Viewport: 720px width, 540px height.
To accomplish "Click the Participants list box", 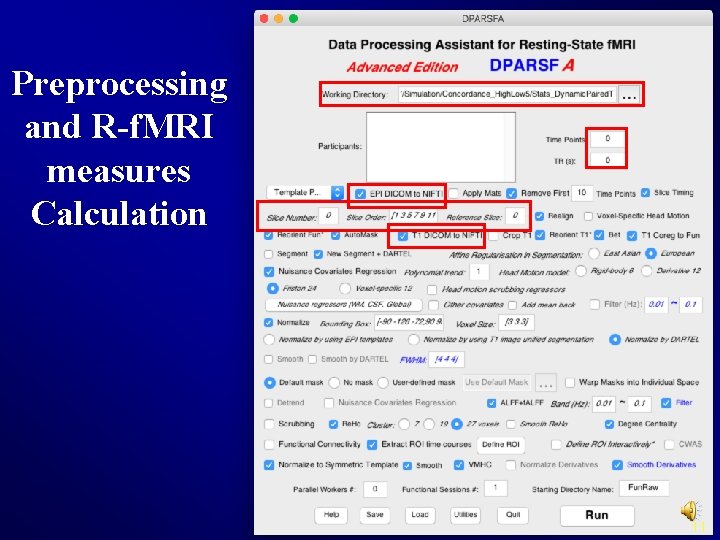I will point(441,147).
